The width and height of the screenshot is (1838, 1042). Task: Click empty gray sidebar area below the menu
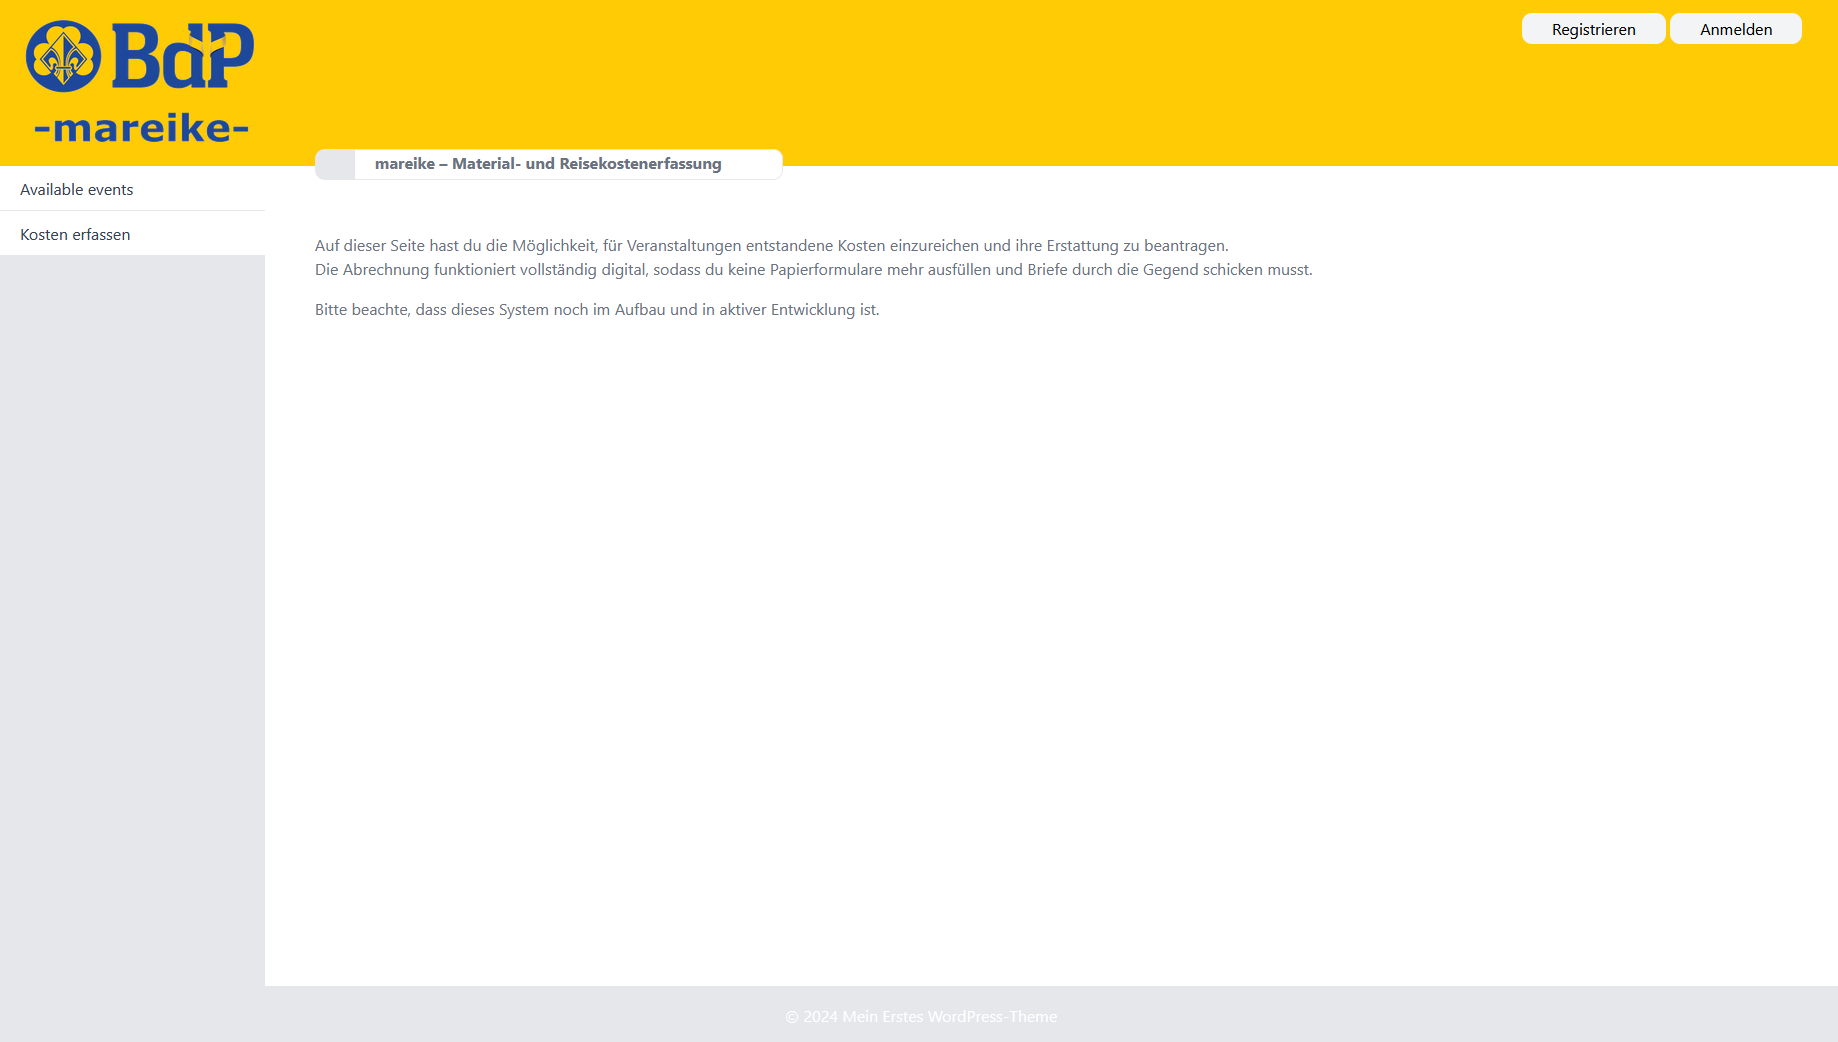click(x=132, y=600)
